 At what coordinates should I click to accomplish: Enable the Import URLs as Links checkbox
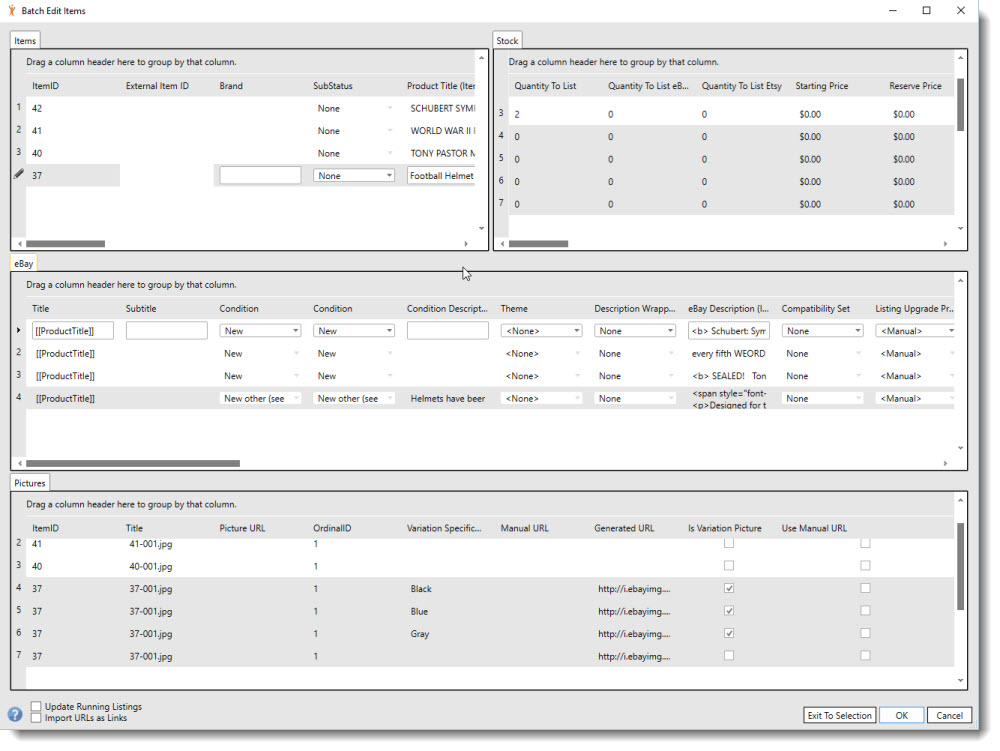pyautogui.click(x=36, y=718)
